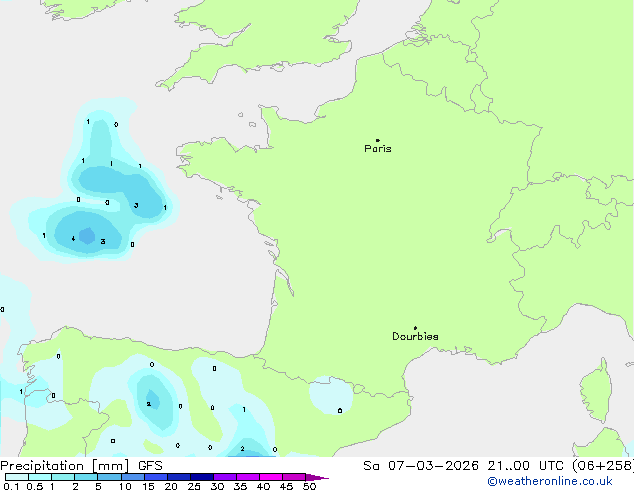Click the '0.5' legend value
The height and width of the screenshot is (490, 634).
pos(35,486)
